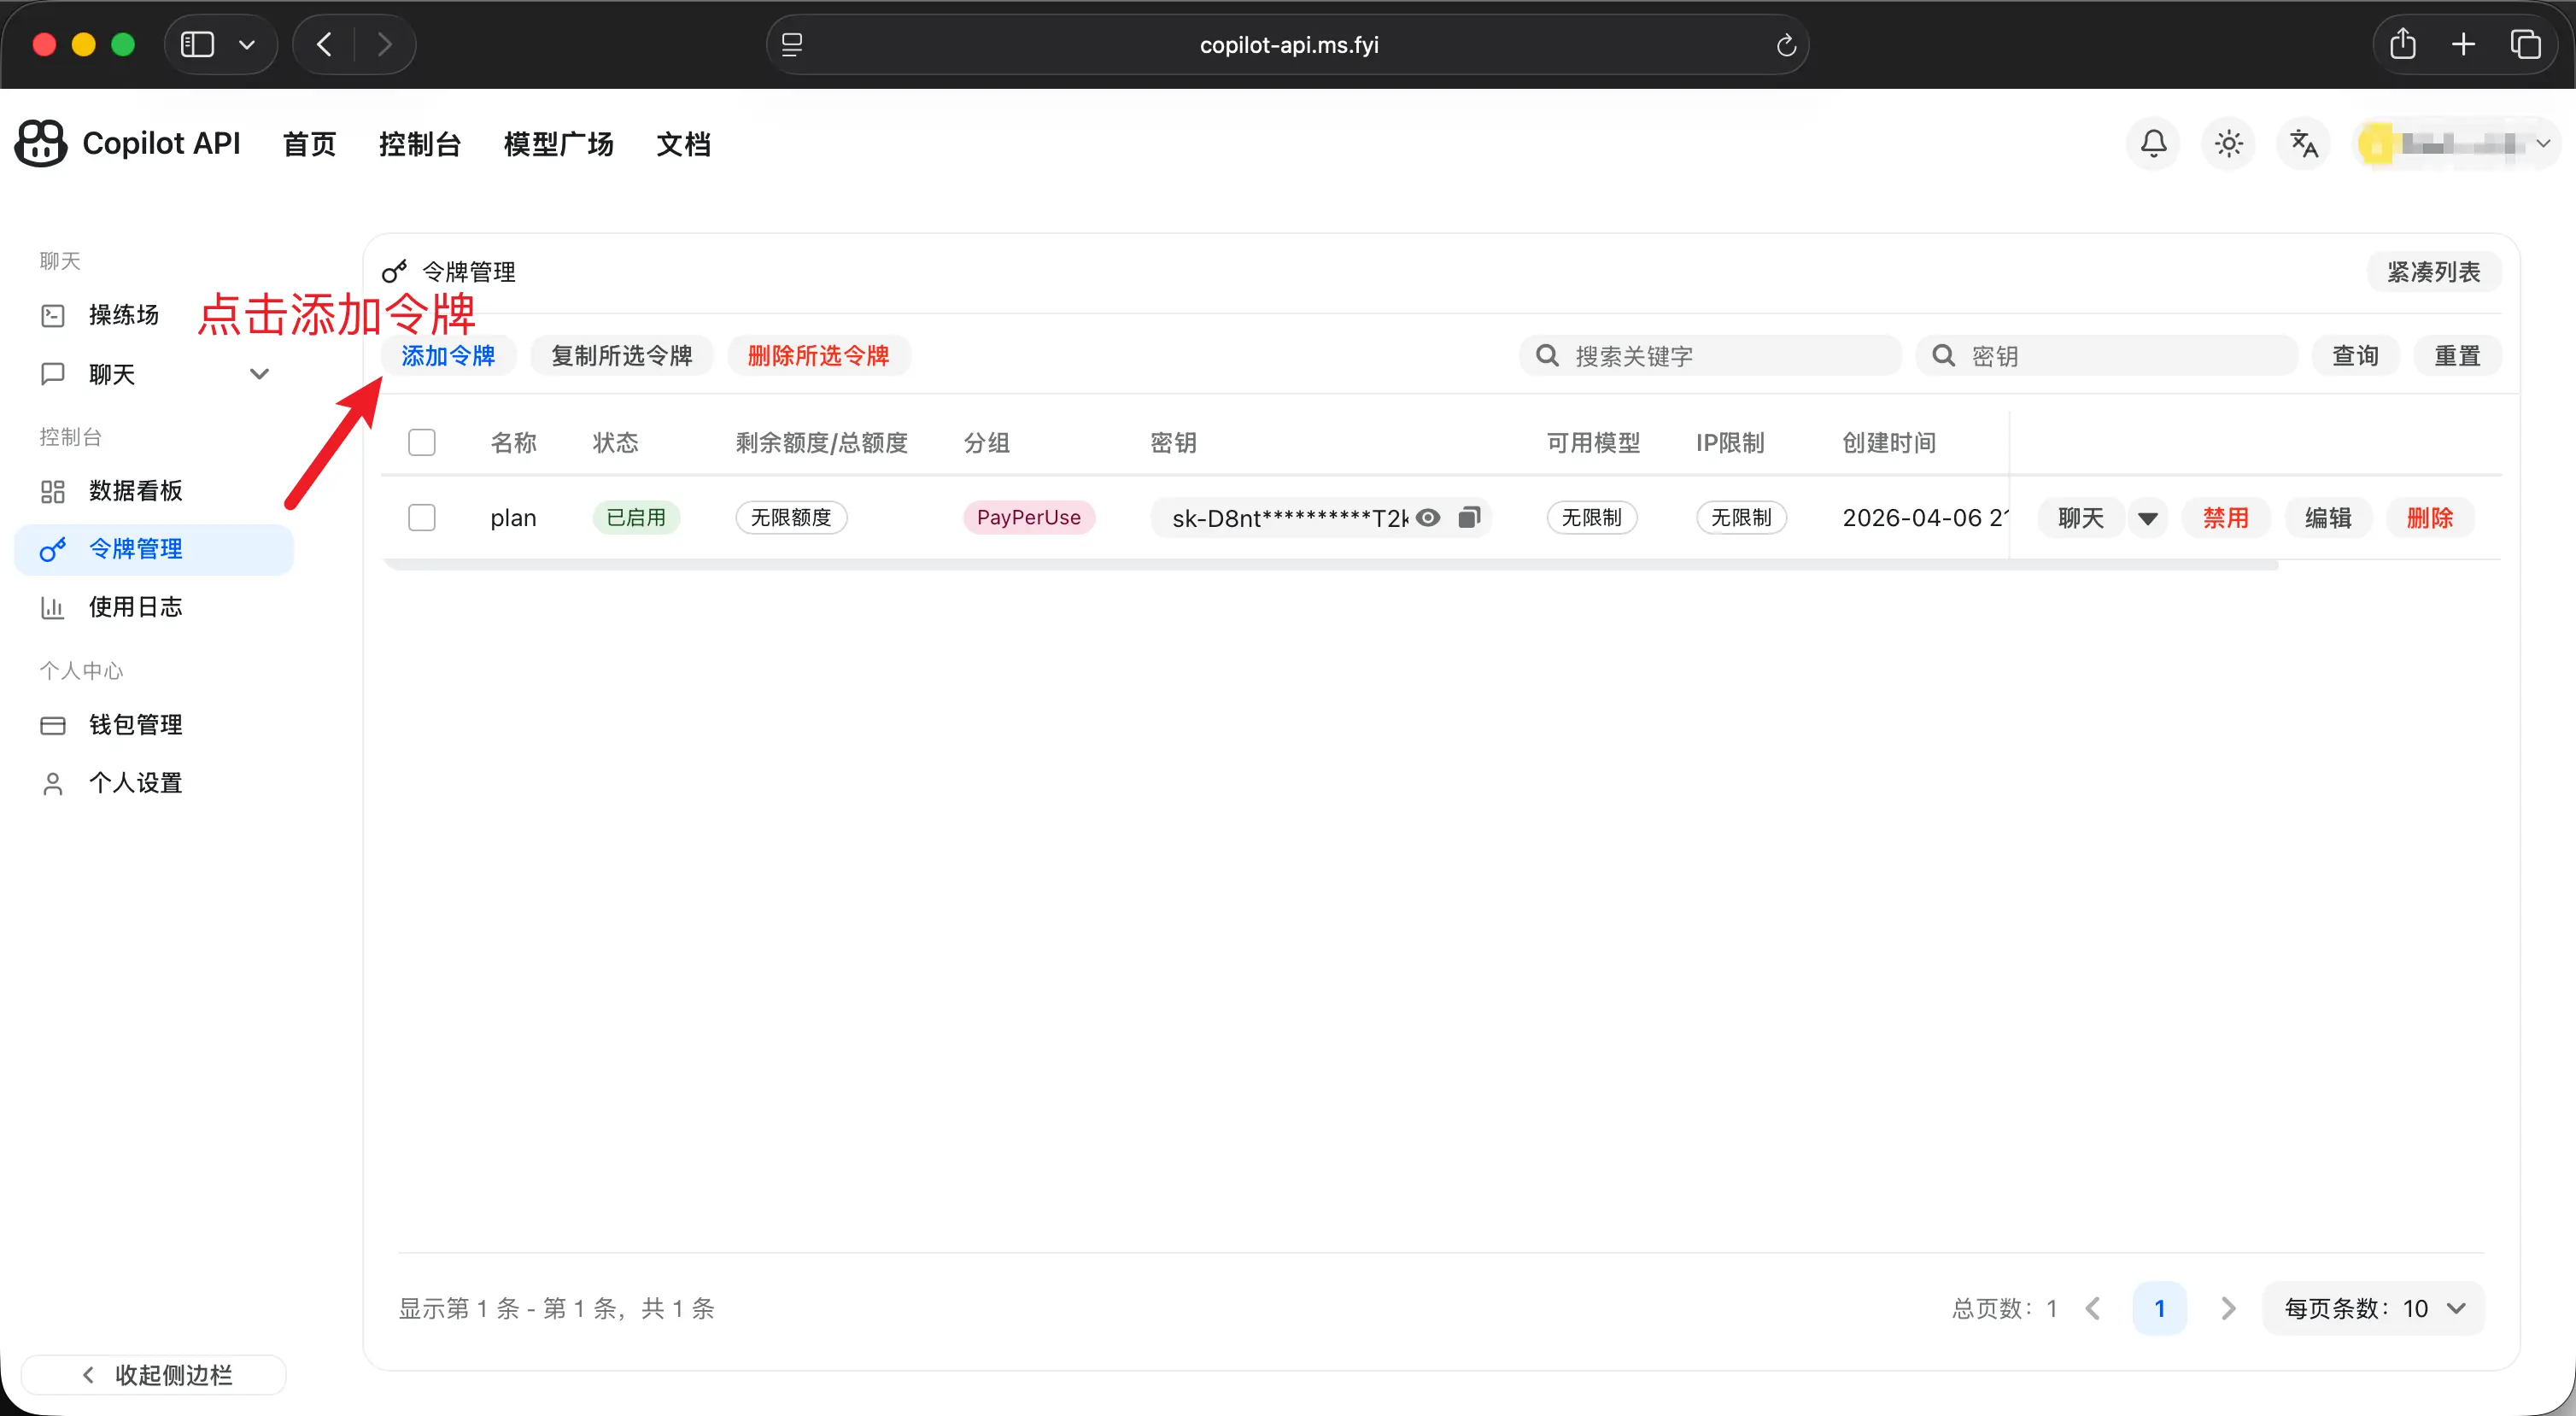
Task: Check the plan token row checkbox
Action: pyautogui.click(x=422, y=517)
